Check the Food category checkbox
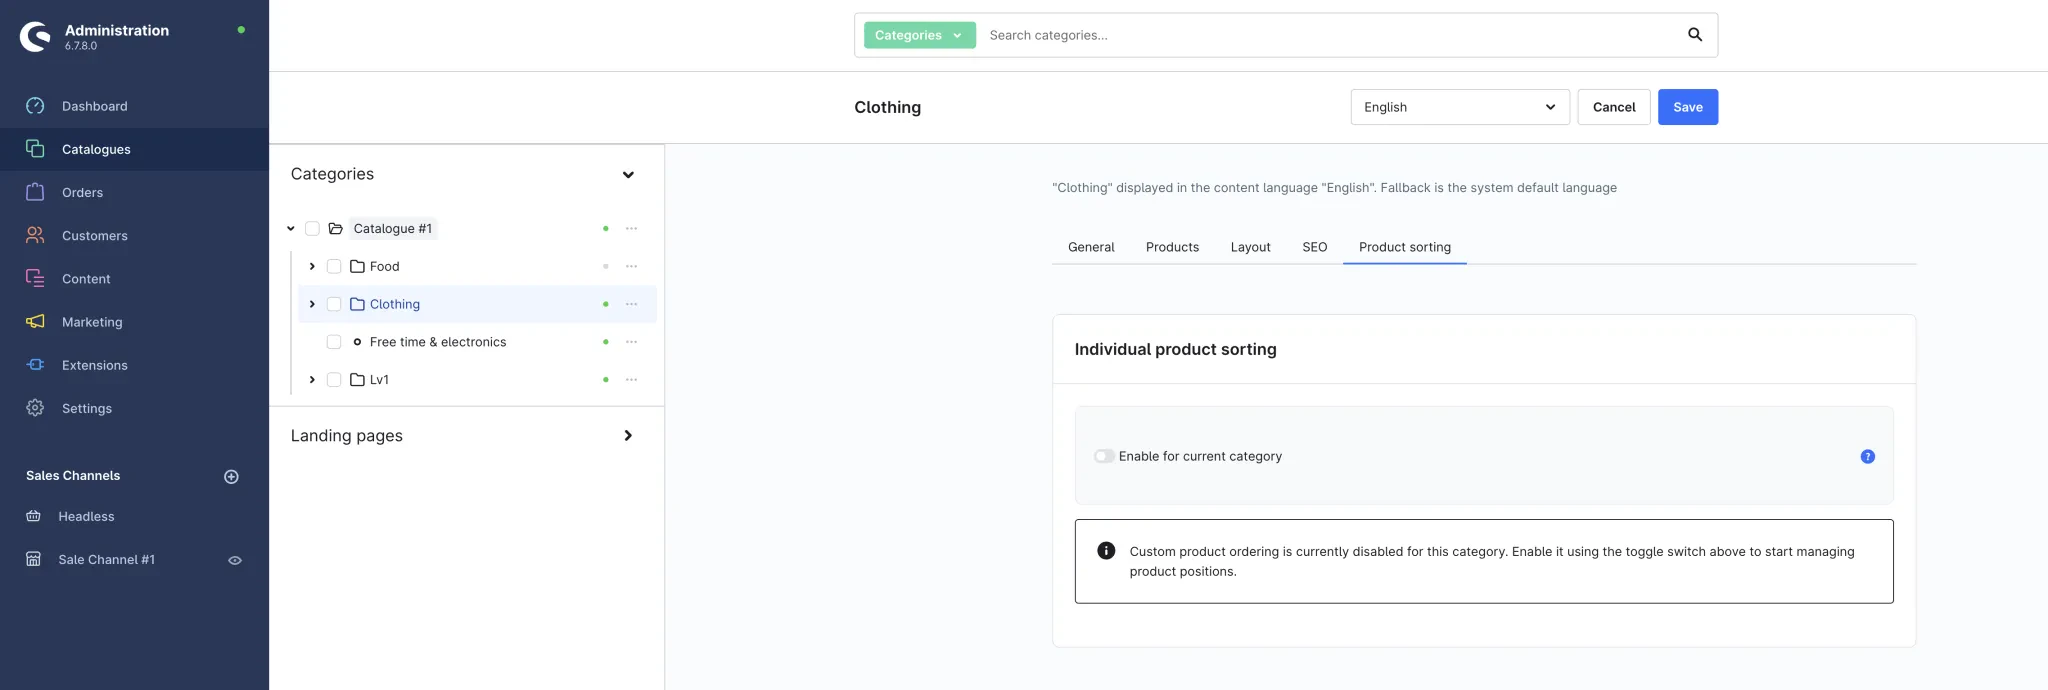The image size is (2048, 690). coord(334,267)
